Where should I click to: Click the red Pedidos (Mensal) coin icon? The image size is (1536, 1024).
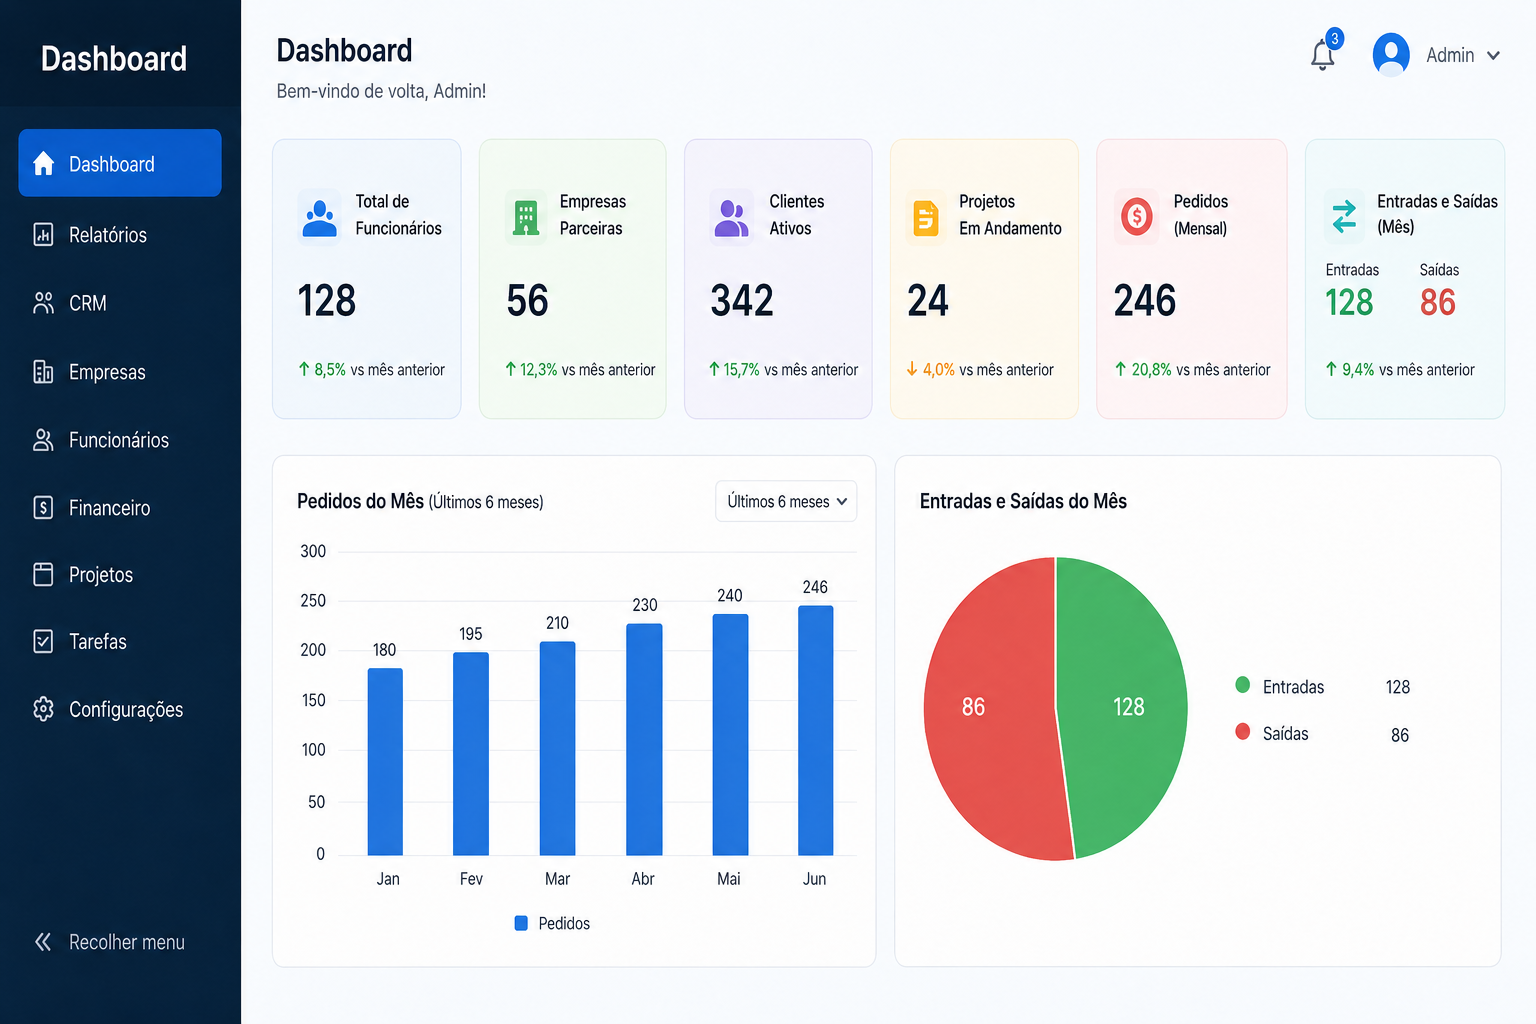tap(1137, 216)
